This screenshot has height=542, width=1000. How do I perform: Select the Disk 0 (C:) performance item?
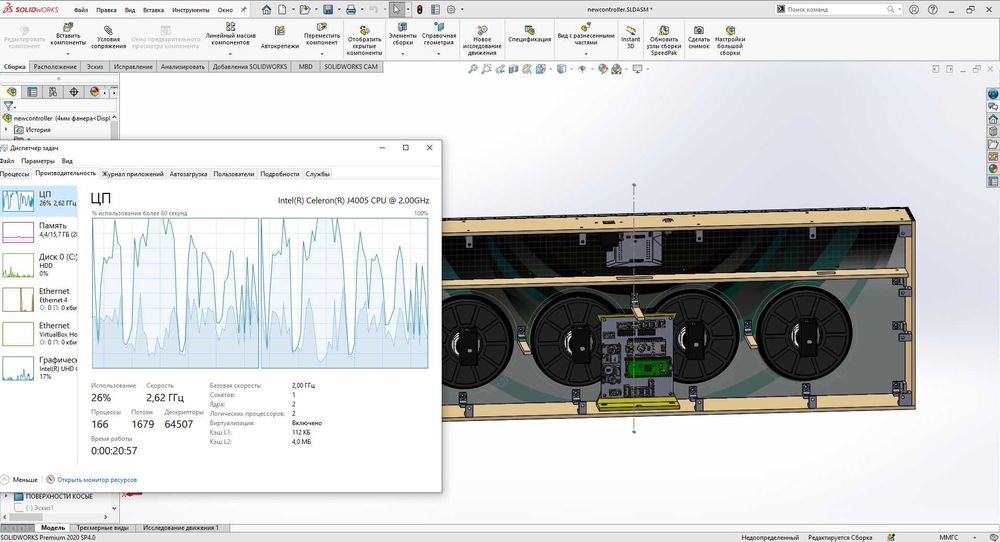[x=38, y=264]
